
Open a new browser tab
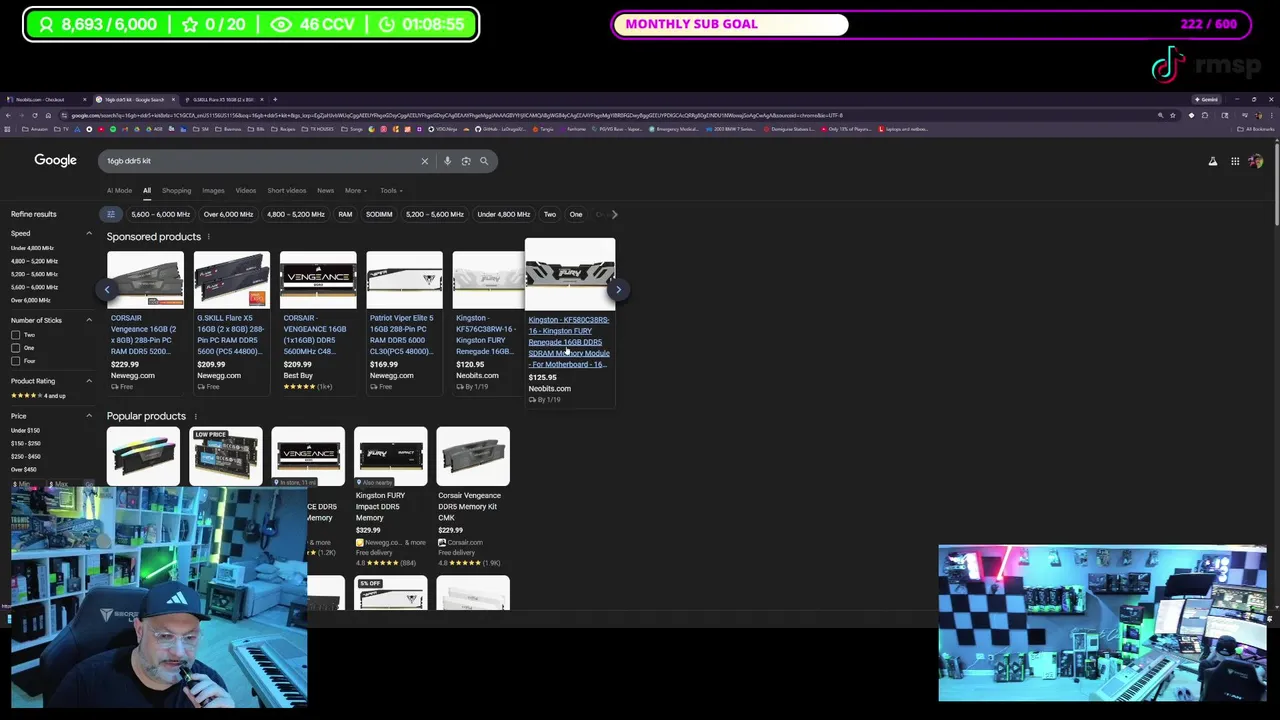click(275, 99)
